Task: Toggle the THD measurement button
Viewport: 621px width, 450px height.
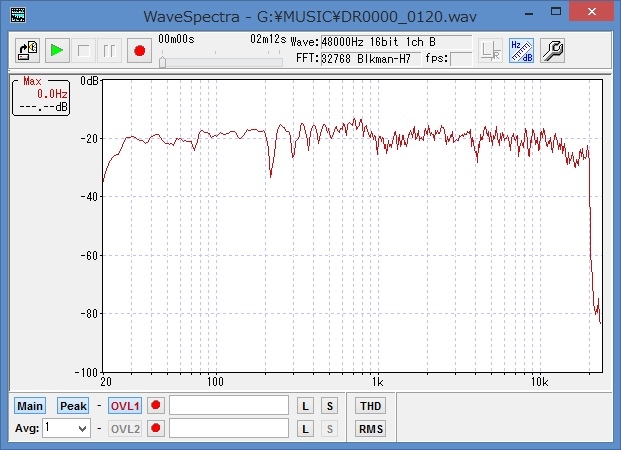Action: click(x=371, y=406)
